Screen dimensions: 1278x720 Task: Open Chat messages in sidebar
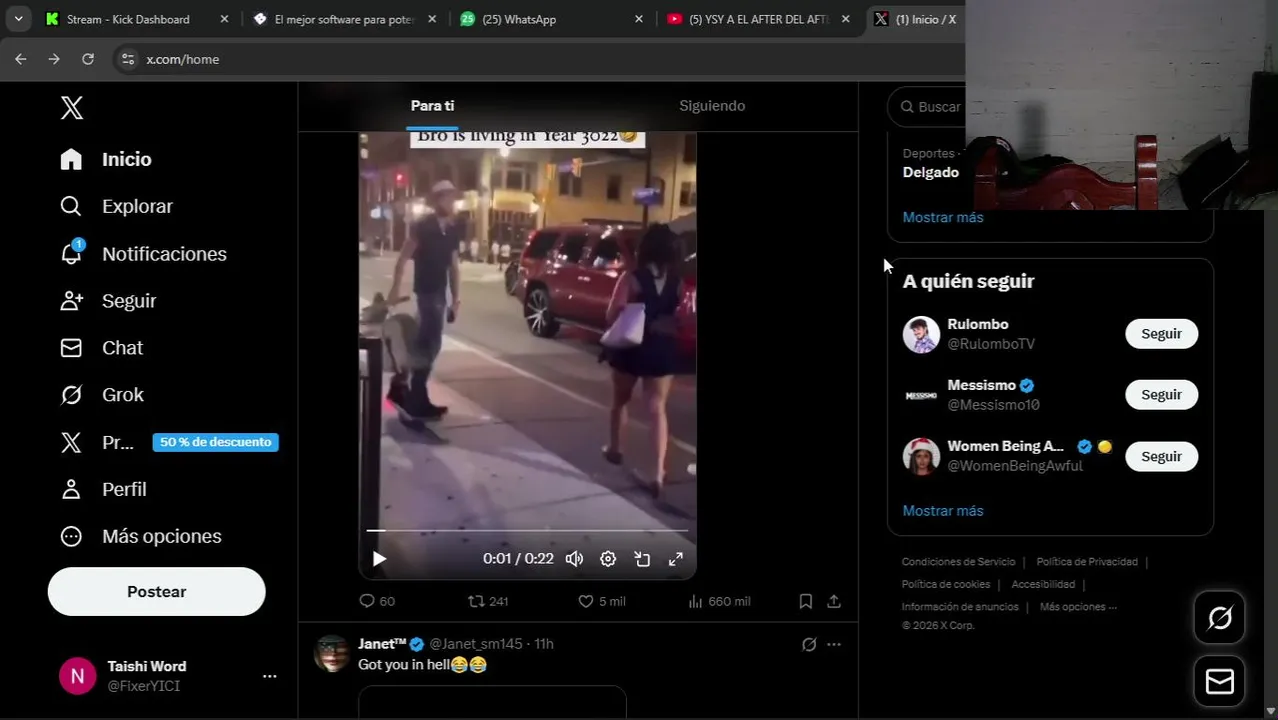tap(101, 348)
